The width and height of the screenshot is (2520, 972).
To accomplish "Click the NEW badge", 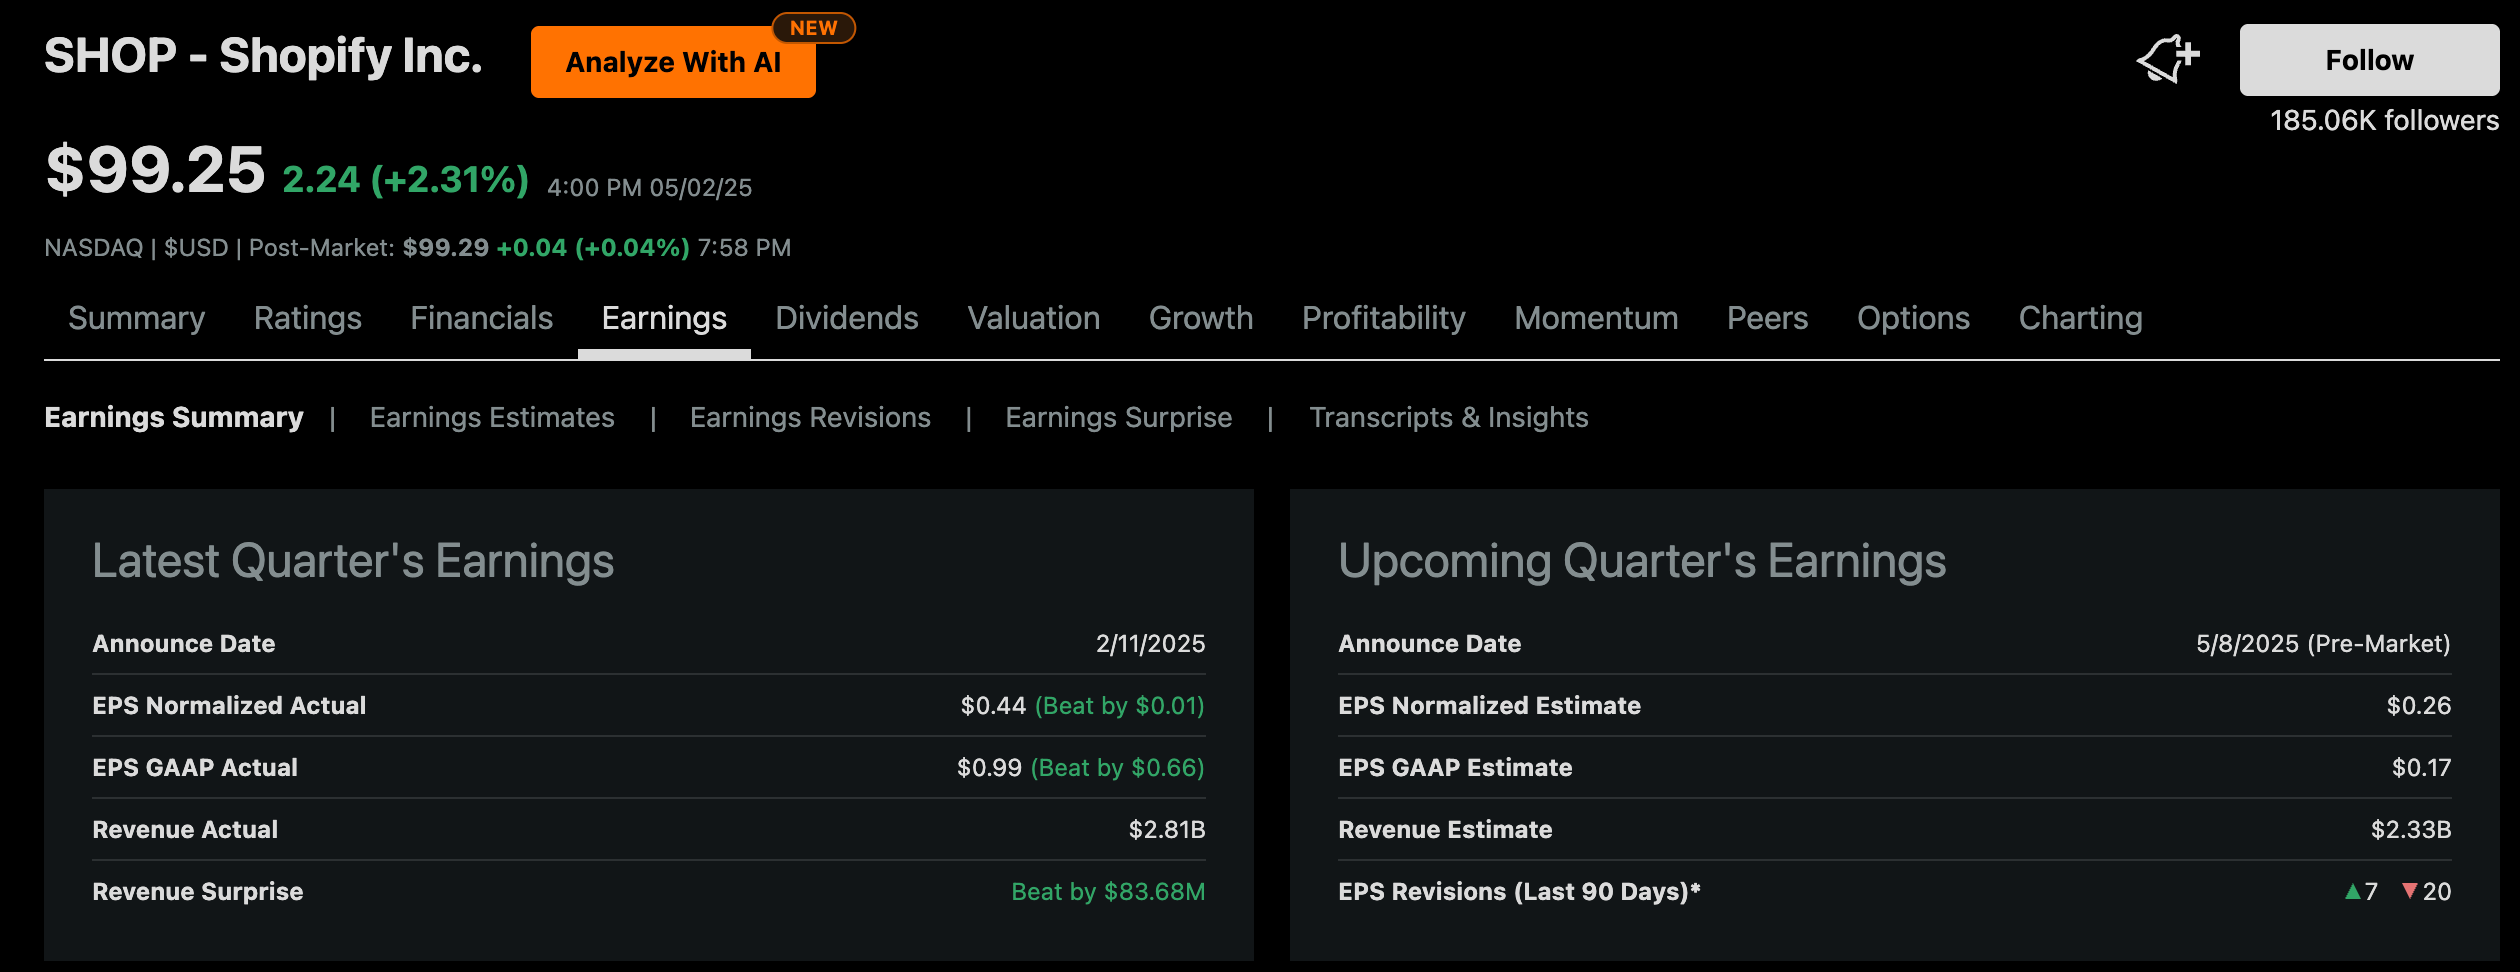I will [813, 28].
